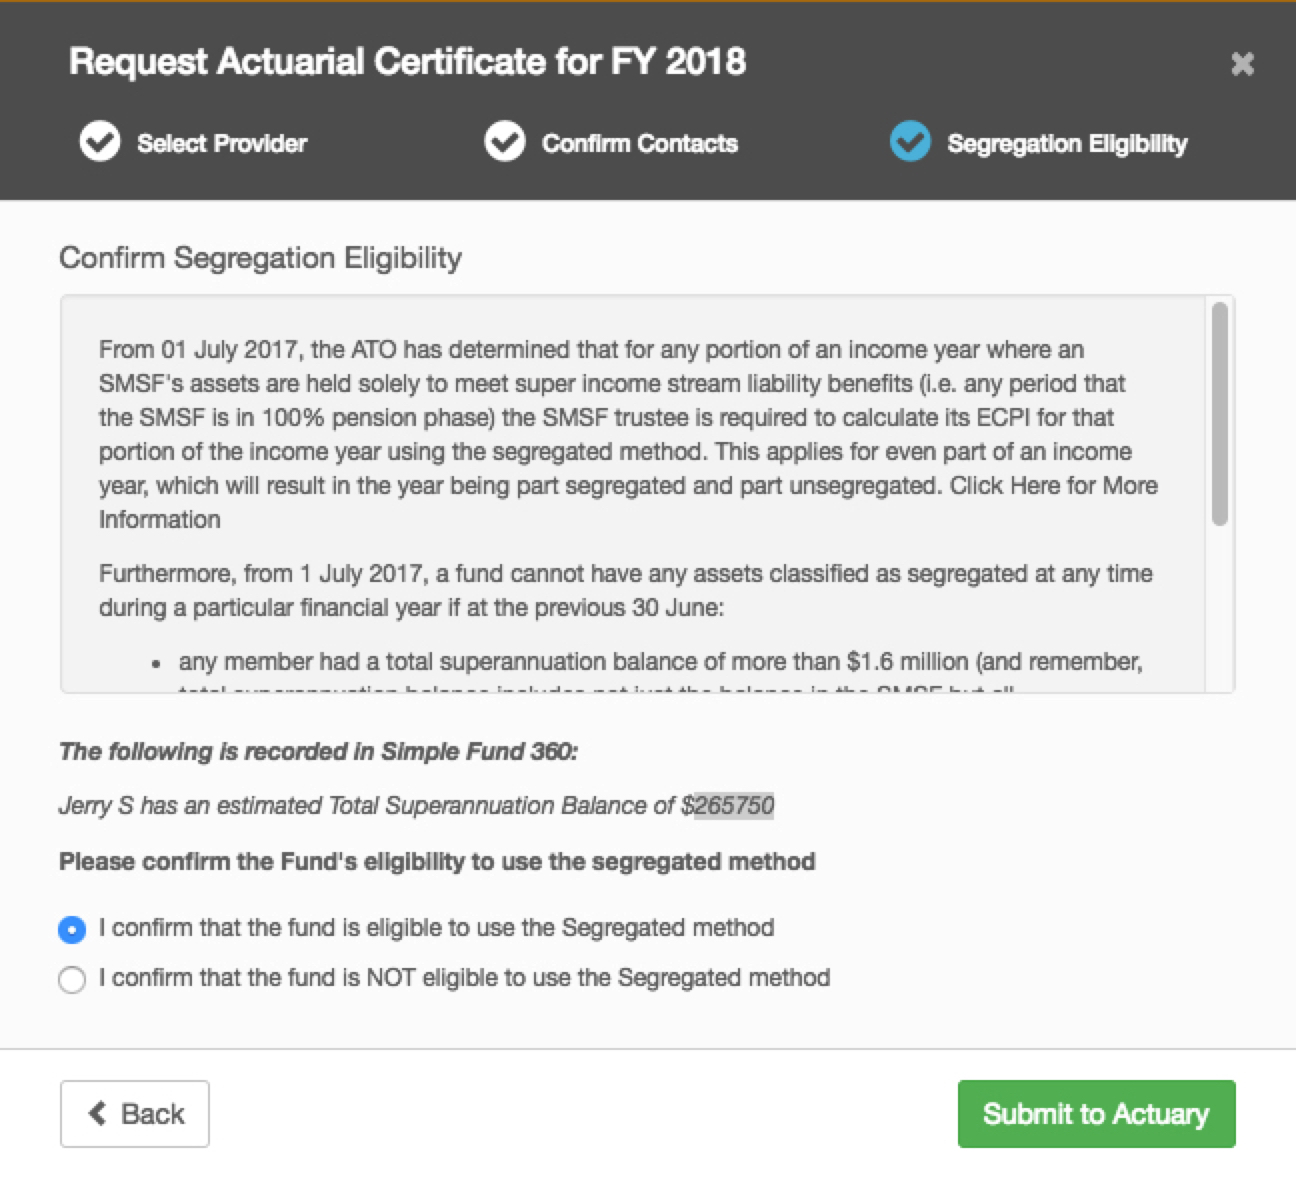The width and height of the screenshot is (1296, 1188).
Task: Click the Select Provider checkmark icon
Action: (x=100, y=142)
